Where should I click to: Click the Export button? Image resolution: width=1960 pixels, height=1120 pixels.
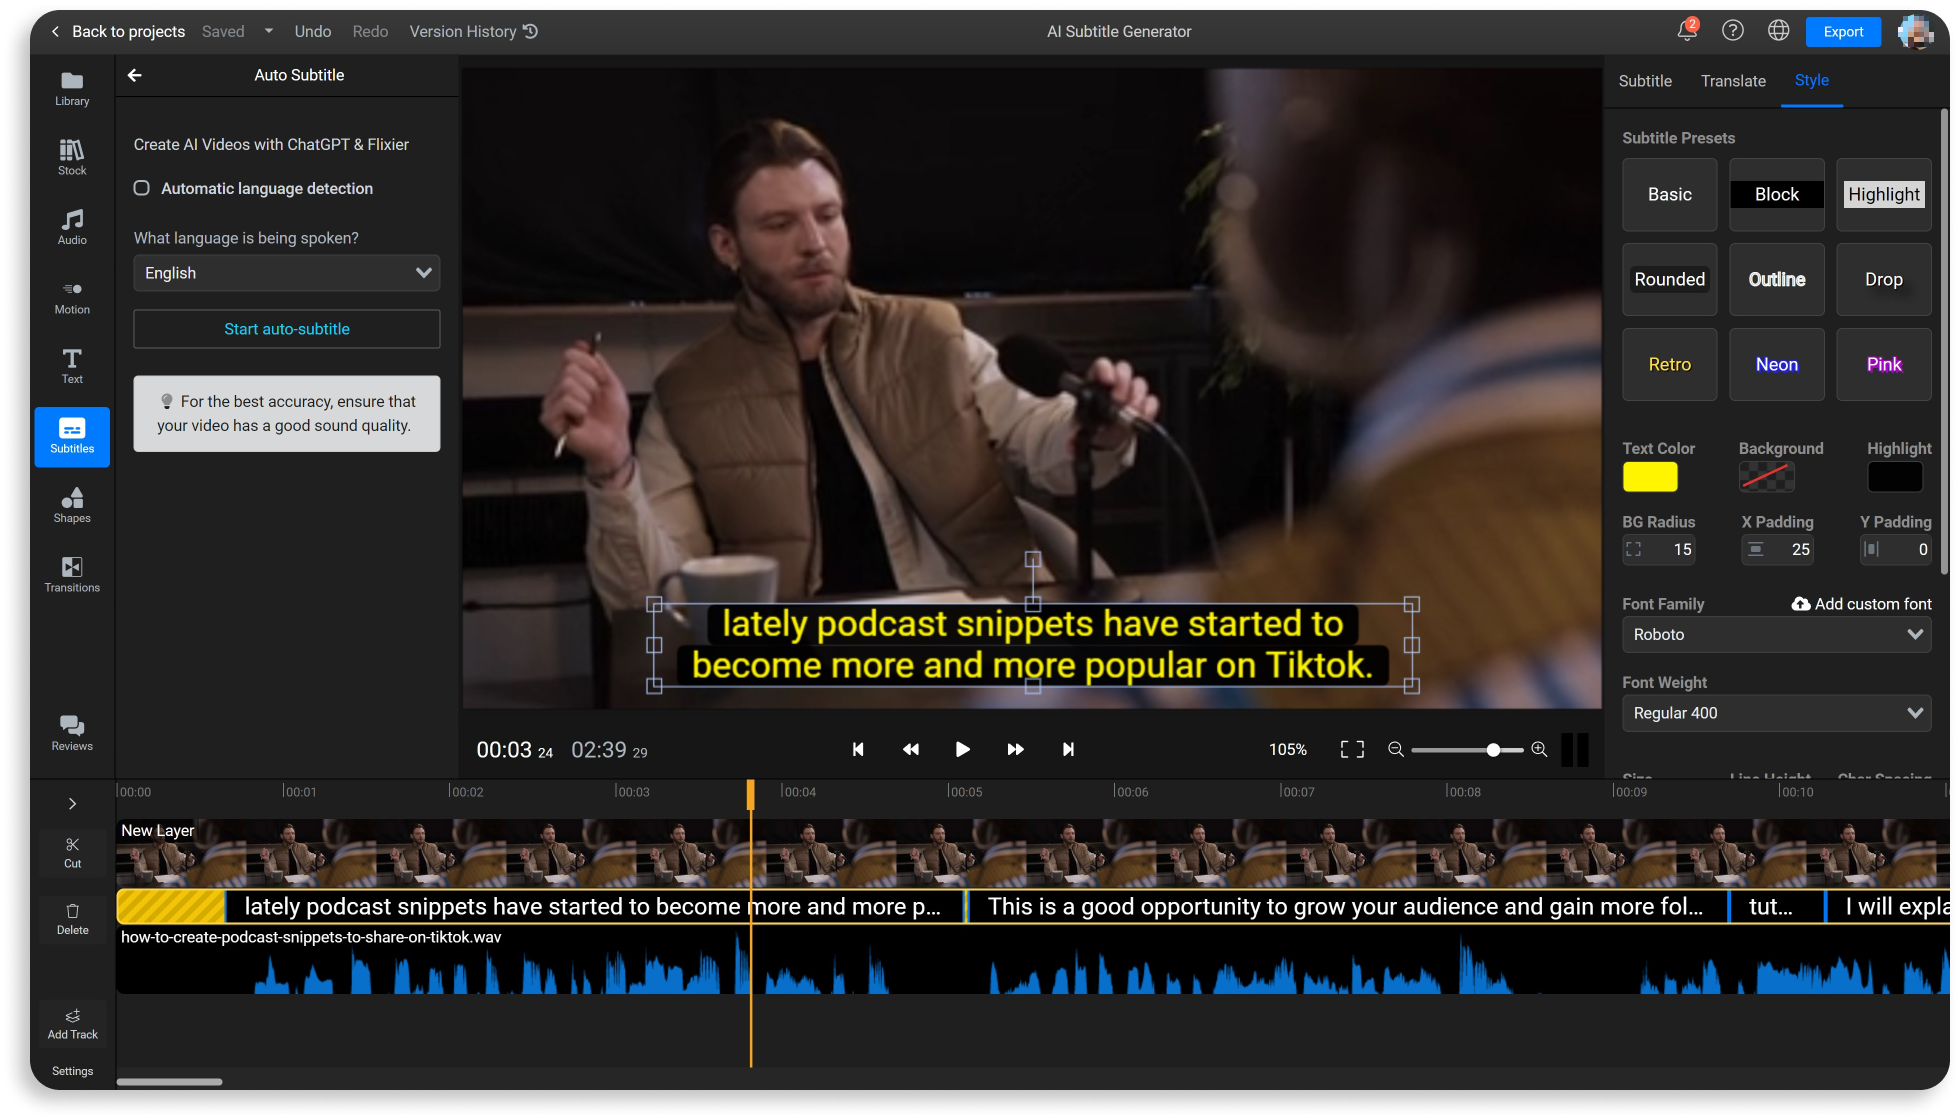pyautogui.click(x=1843, y=31)
